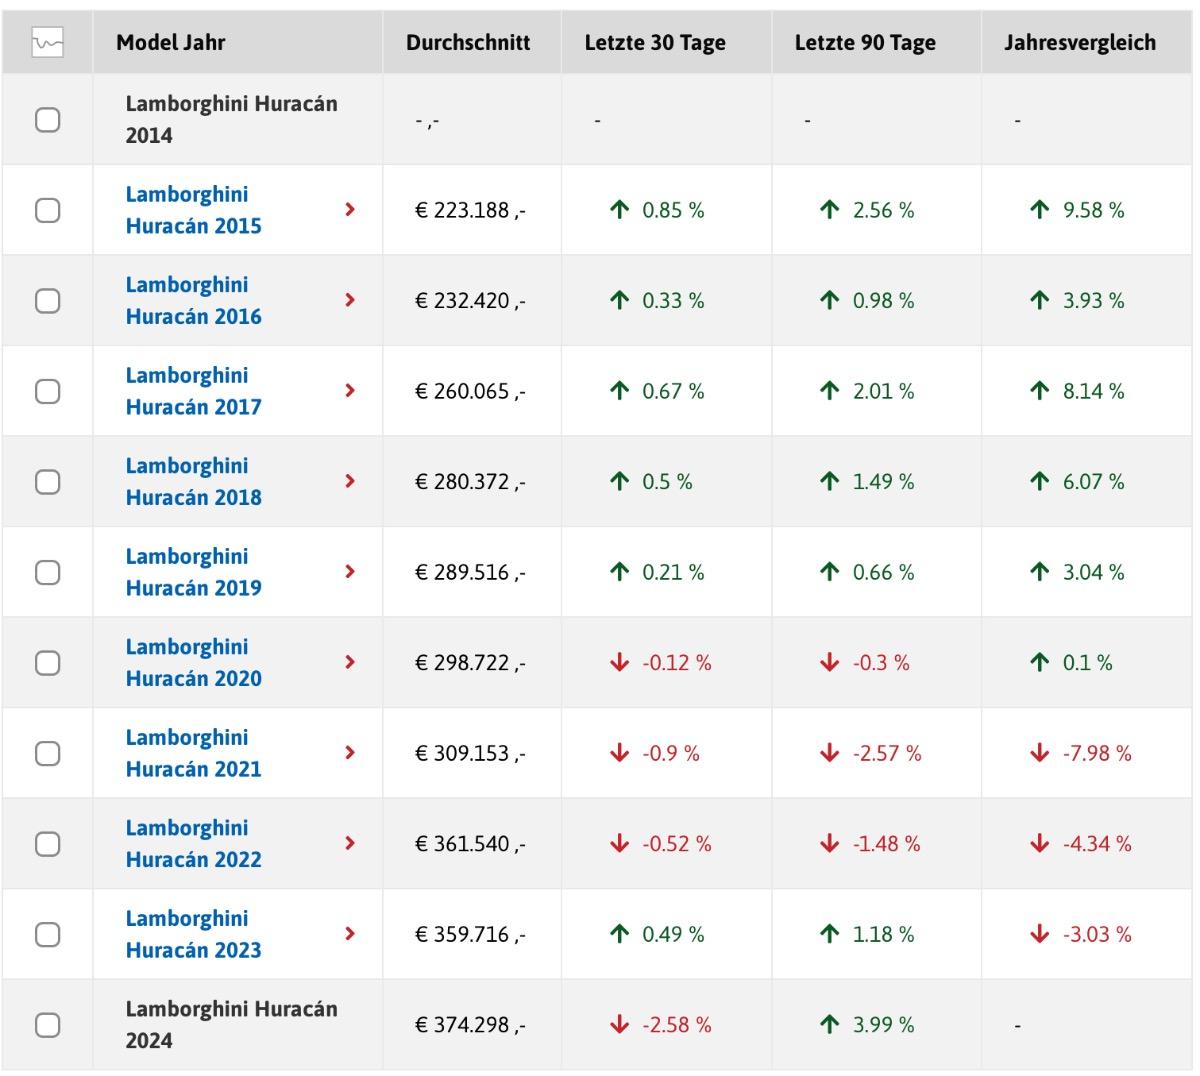Tick the Huracán 2021 row checkbox
This screenshot has width=1200, height=1076.
click(x=47, y=753)
